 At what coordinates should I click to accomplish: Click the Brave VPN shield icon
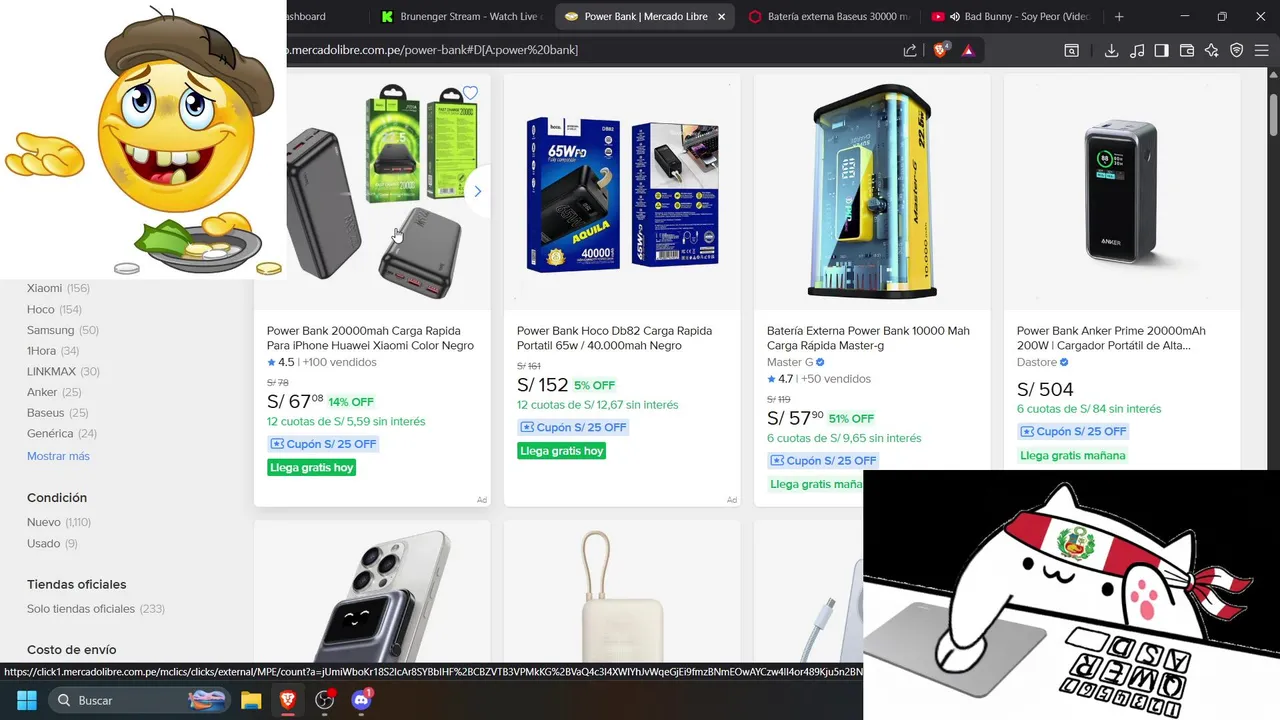tap(1237, 50)
